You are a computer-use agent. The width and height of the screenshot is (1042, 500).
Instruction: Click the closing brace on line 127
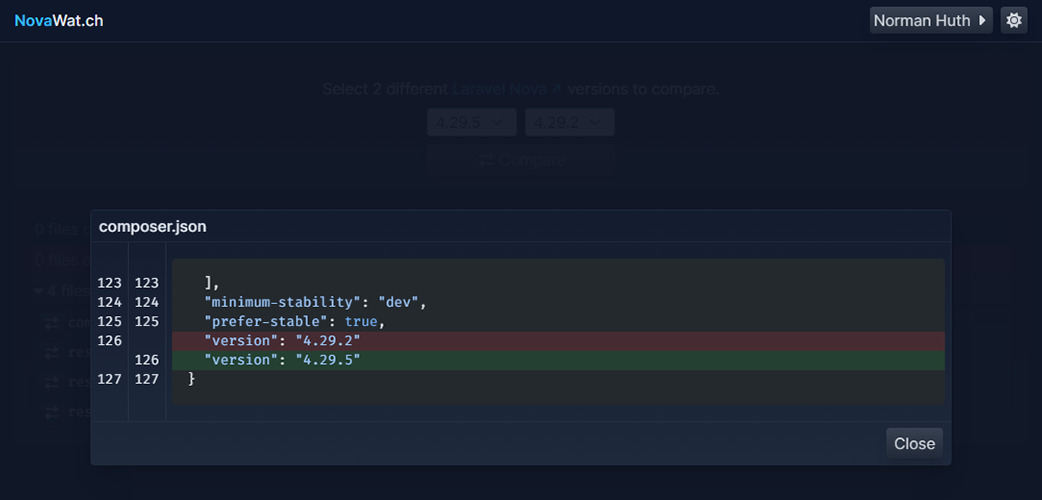192,379
